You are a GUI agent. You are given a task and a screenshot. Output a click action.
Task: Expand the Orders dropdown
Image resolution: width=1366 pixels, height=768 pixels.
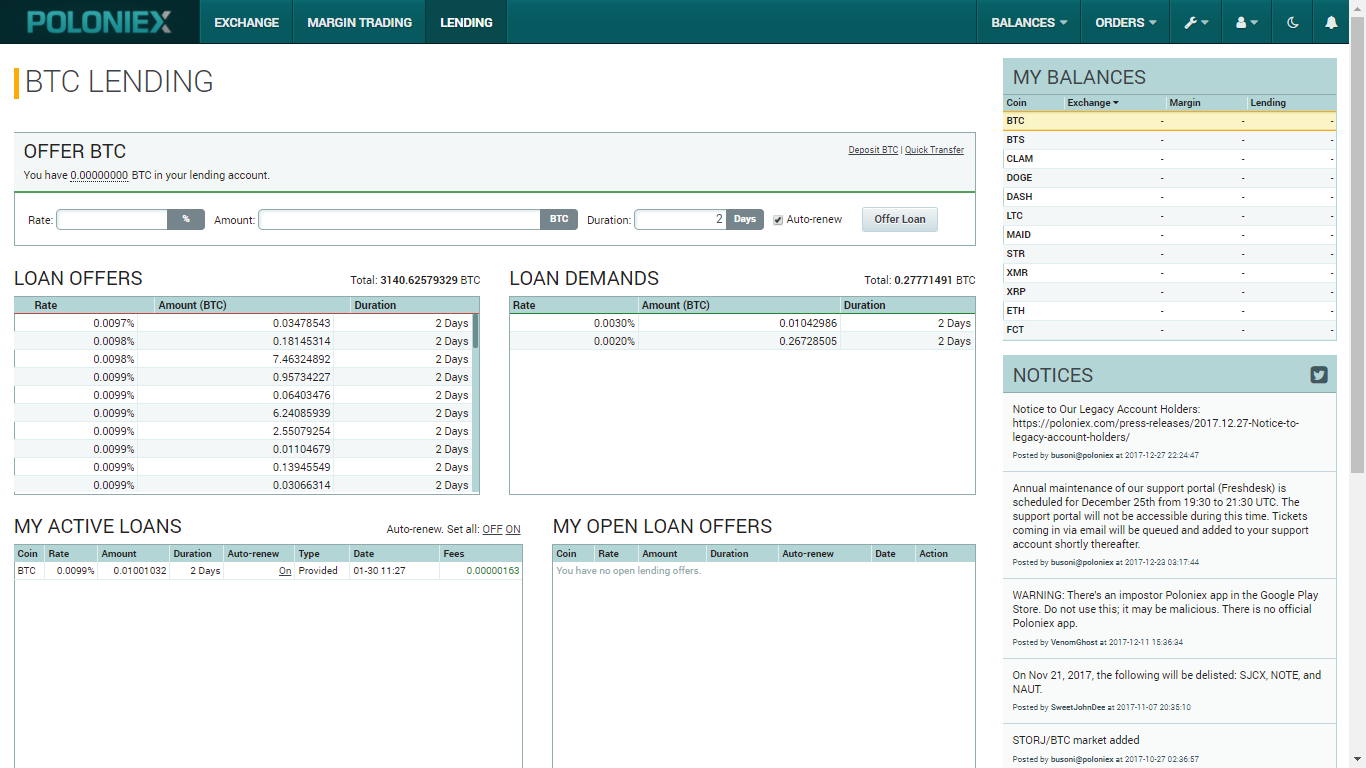pyautogui.click(x=1126, y=22)
